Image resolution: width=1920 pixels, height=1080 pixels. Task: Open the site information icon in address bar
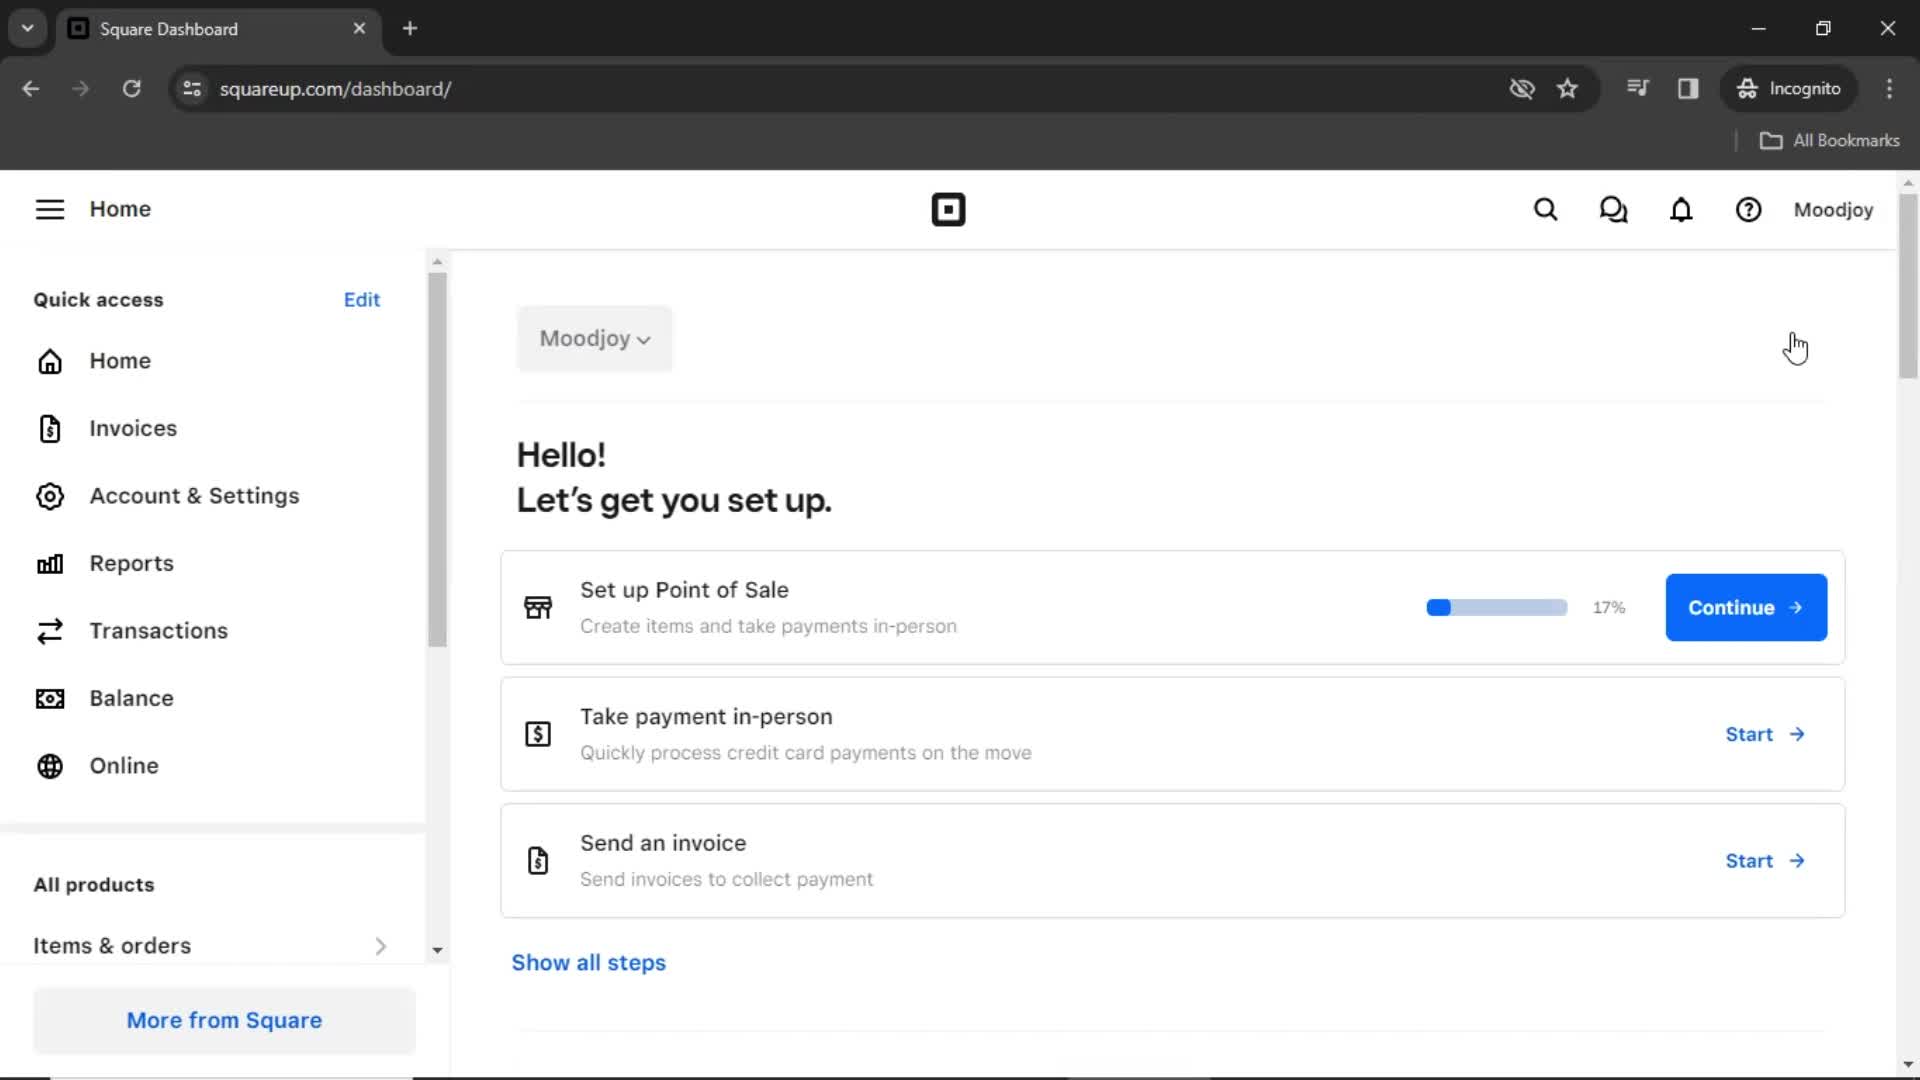(192, 89)
